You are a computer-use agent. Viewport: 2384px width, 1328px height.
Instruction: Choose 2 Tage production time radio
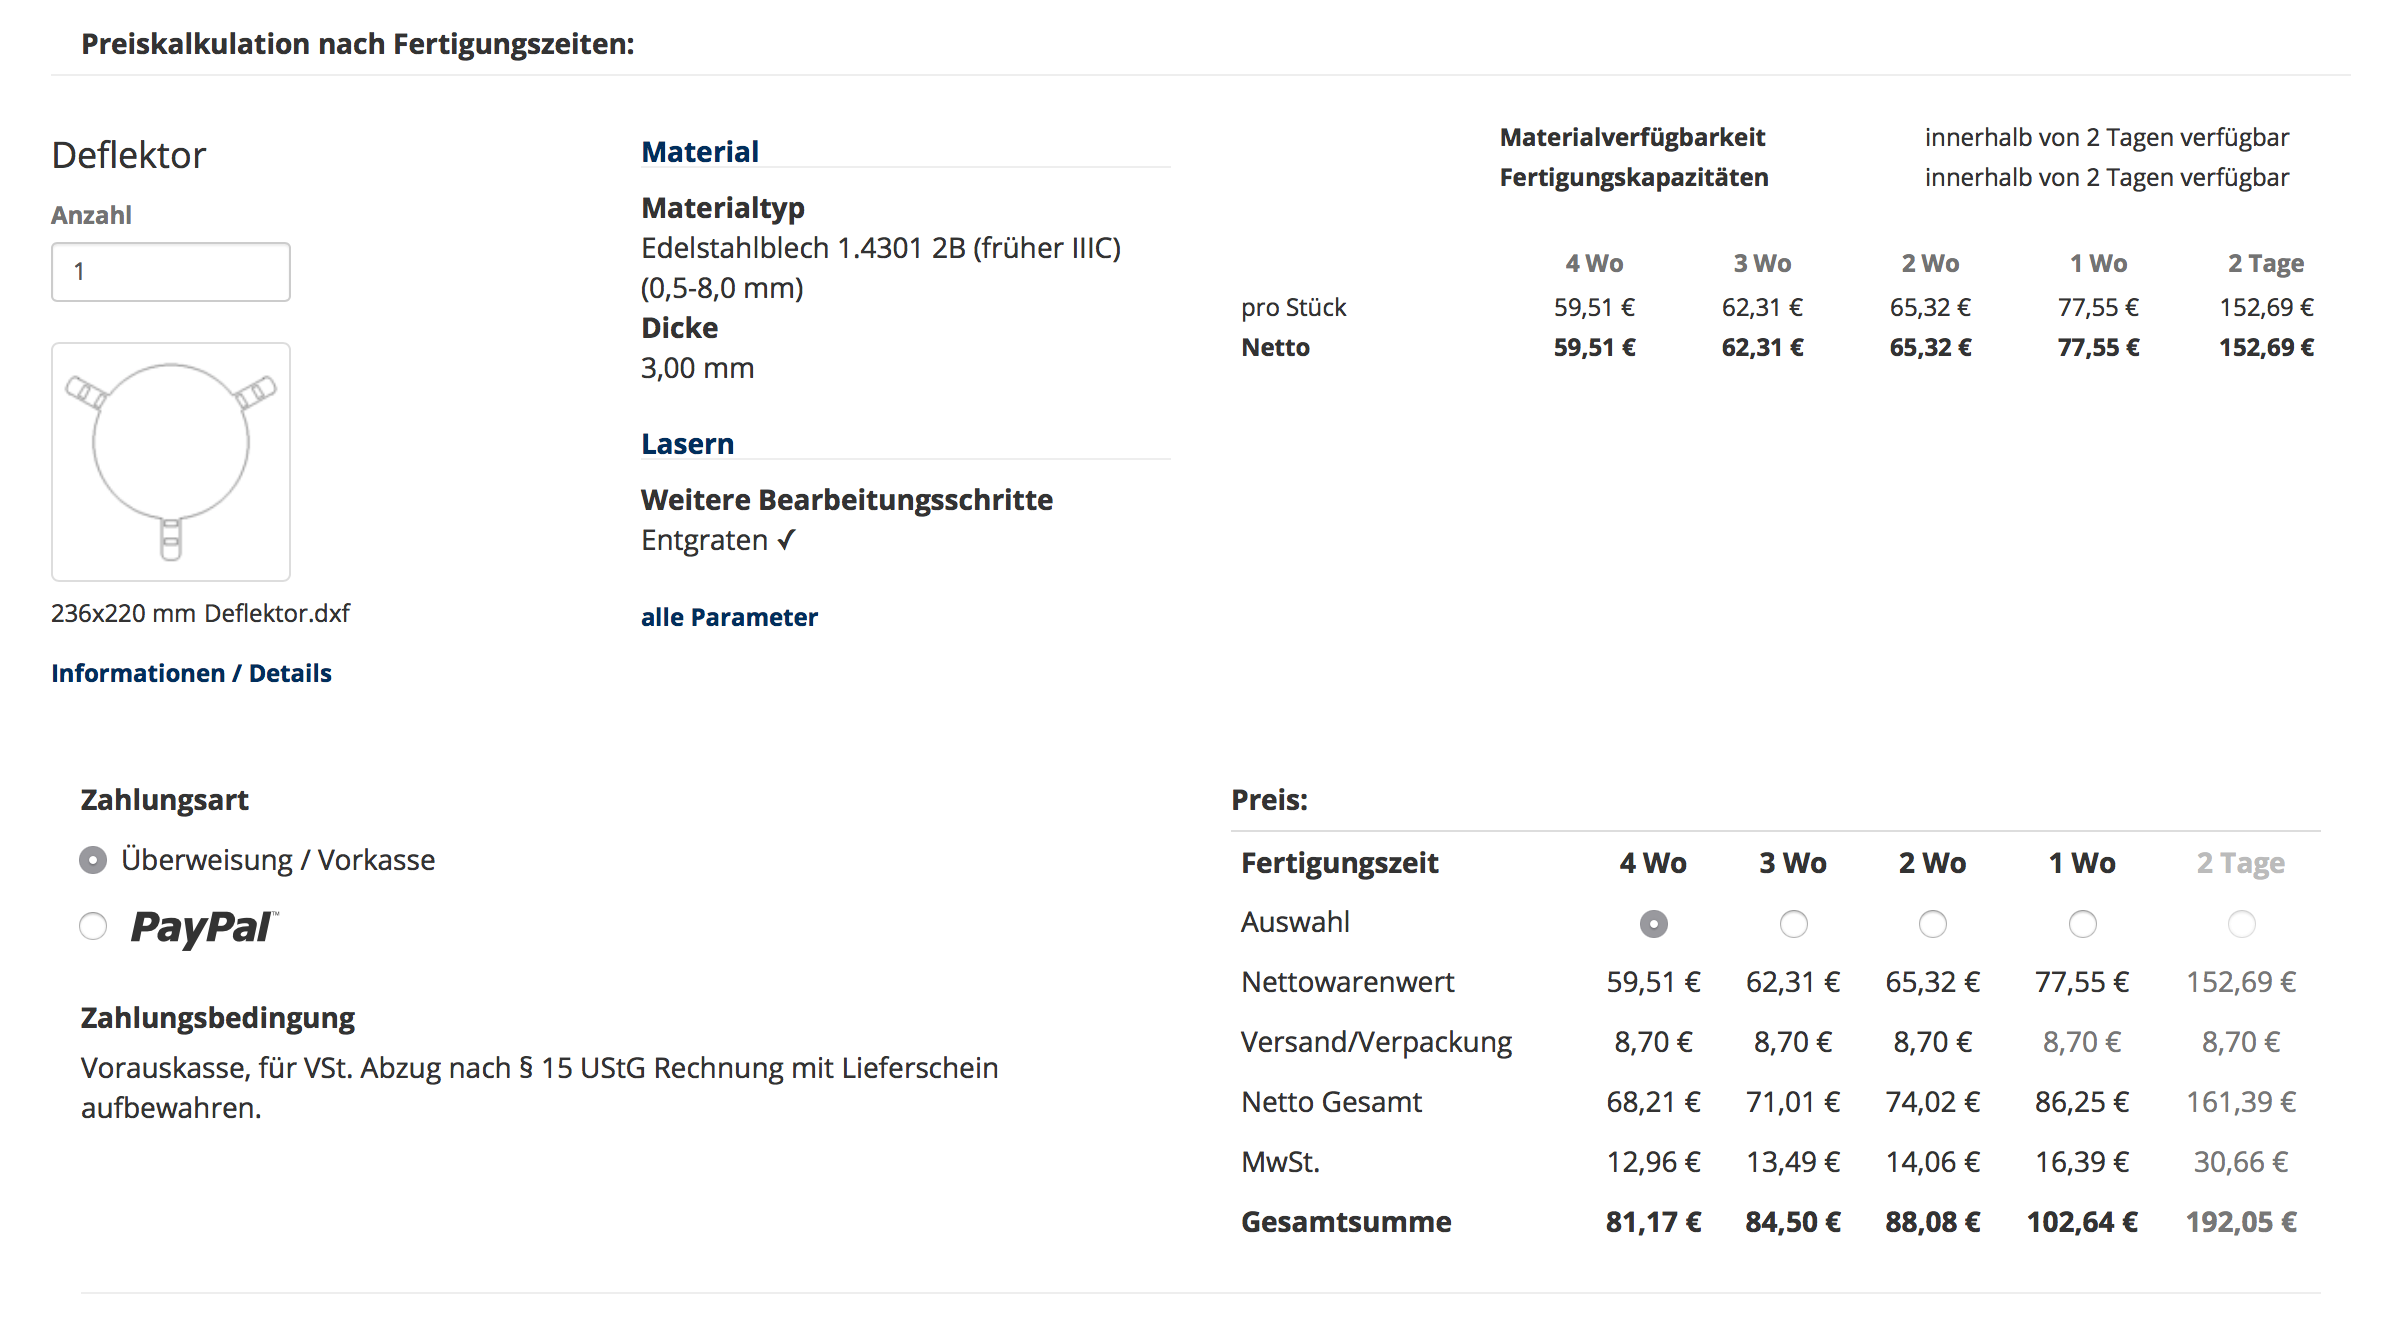2241,924
